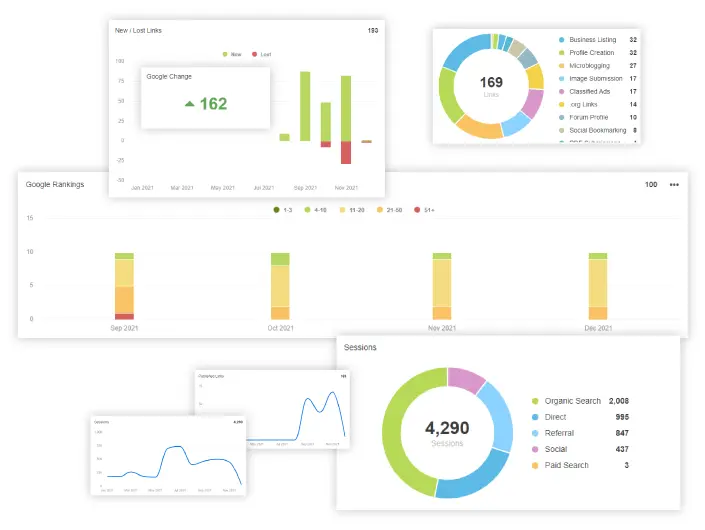Open the small Sessions line chart thumbnail
This screenshot has width=705, height=530.
[x=167, y=455]
